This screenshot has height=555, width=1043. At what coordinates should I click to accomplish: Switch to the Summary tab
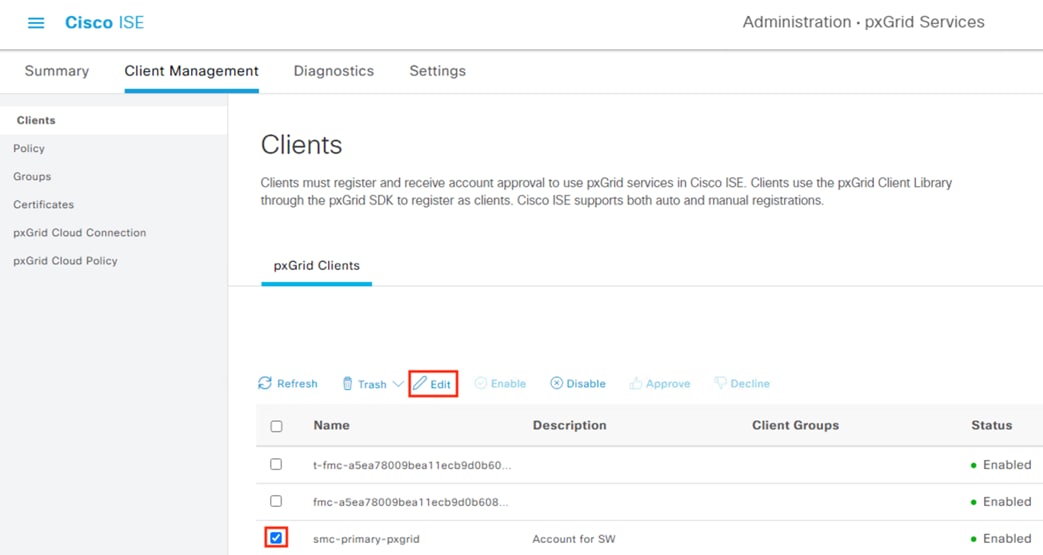pos(57,71)
